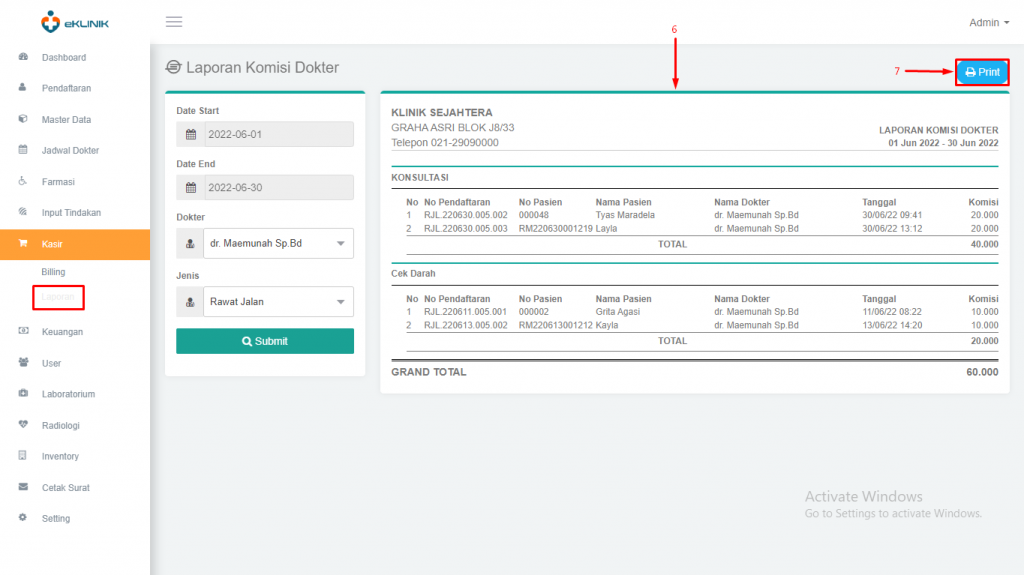Click the Print button

coord(981,72)
